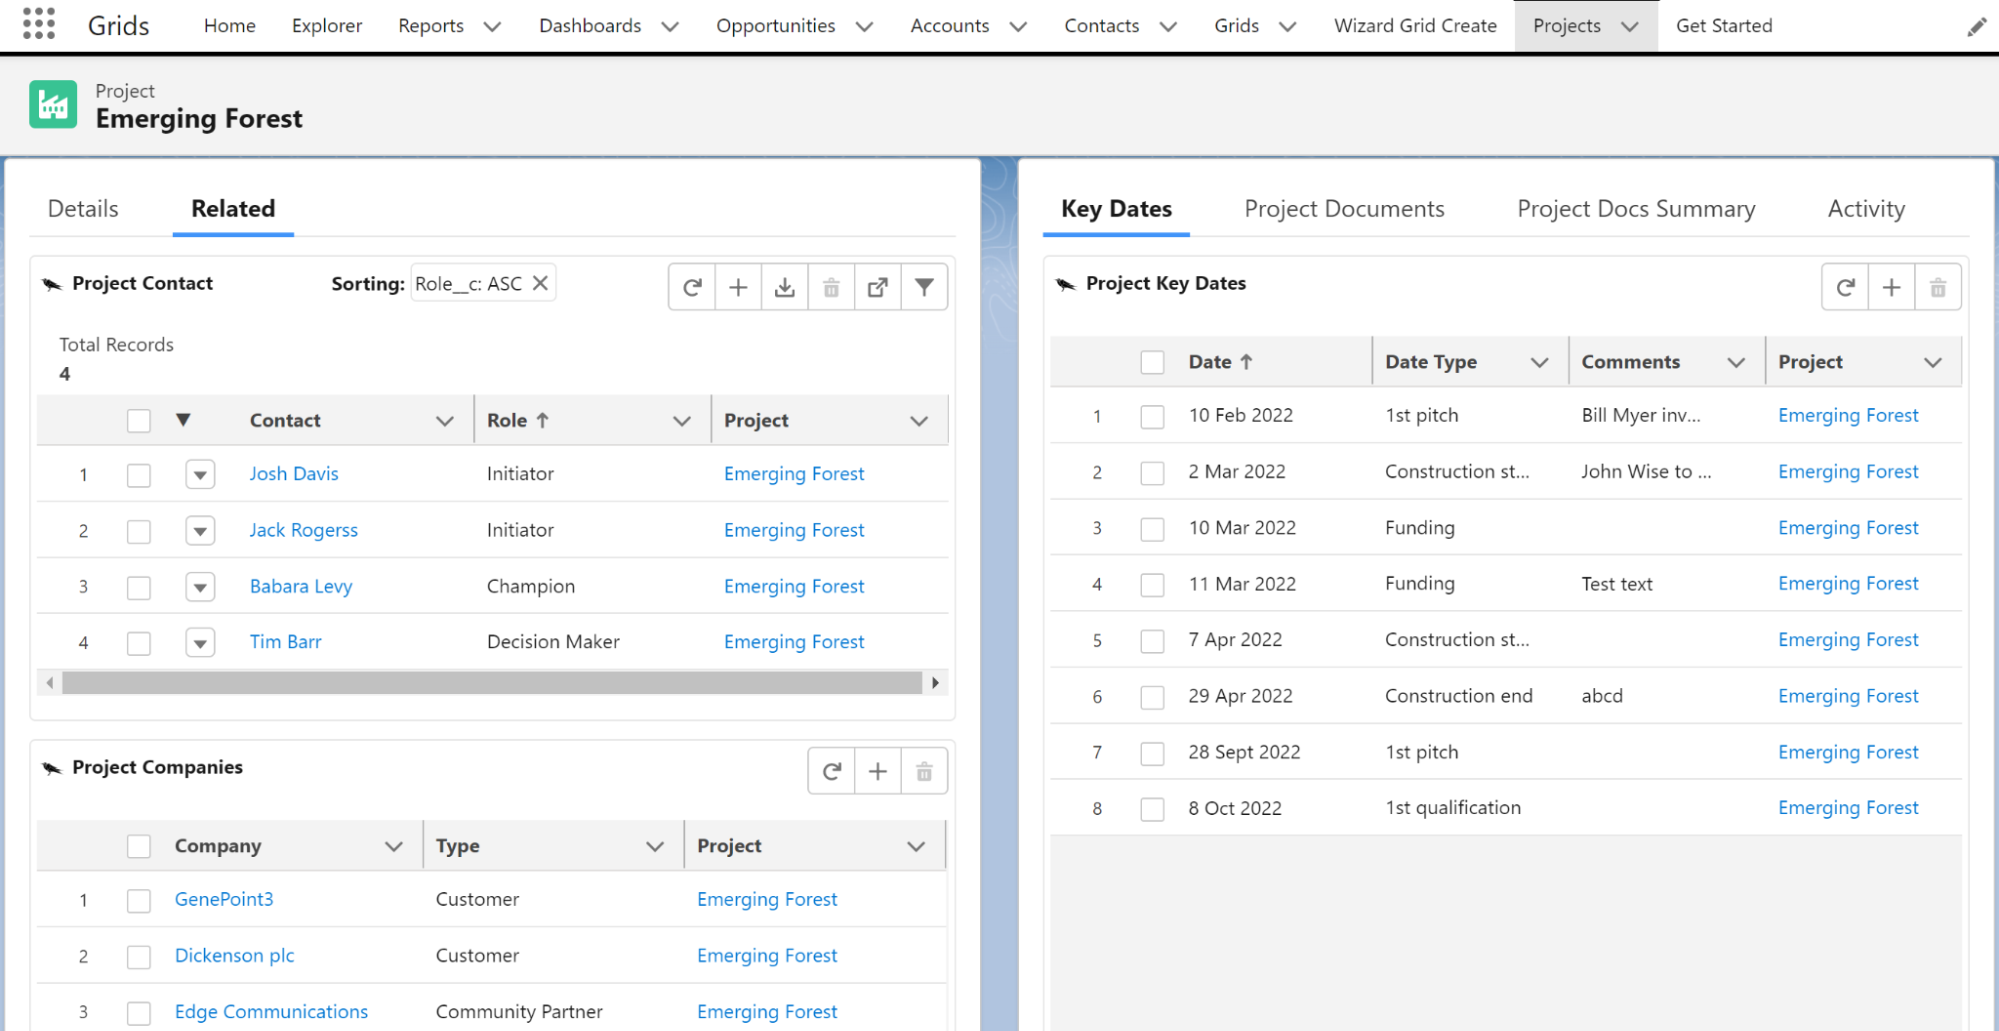This screenshot has height=1031, width=1999.
Task: Open the Project Docs Summary tab
Action: point(1636,208)
